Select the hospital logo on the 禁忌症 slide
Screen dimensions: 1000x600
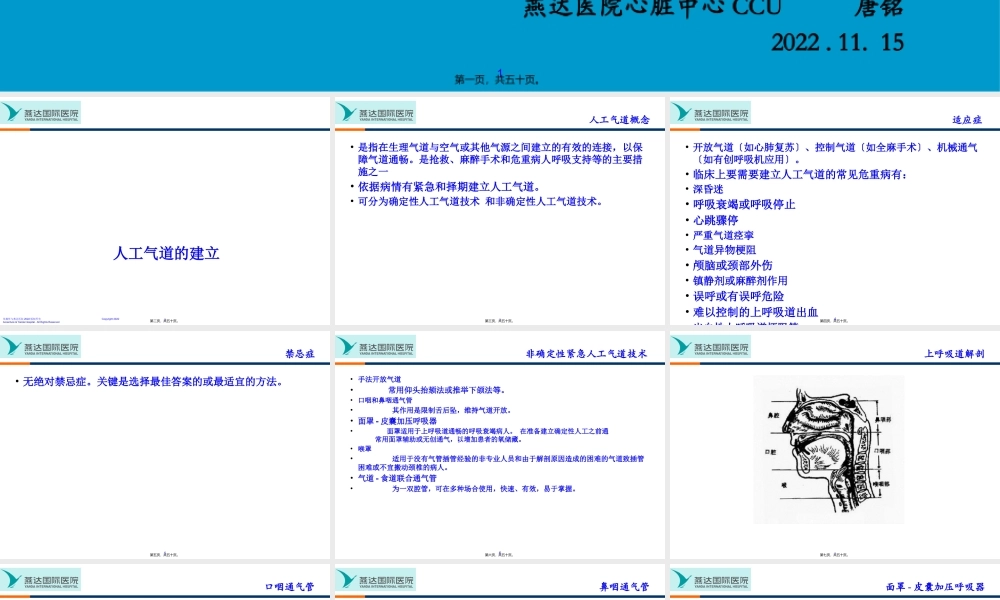coord(12,346)
